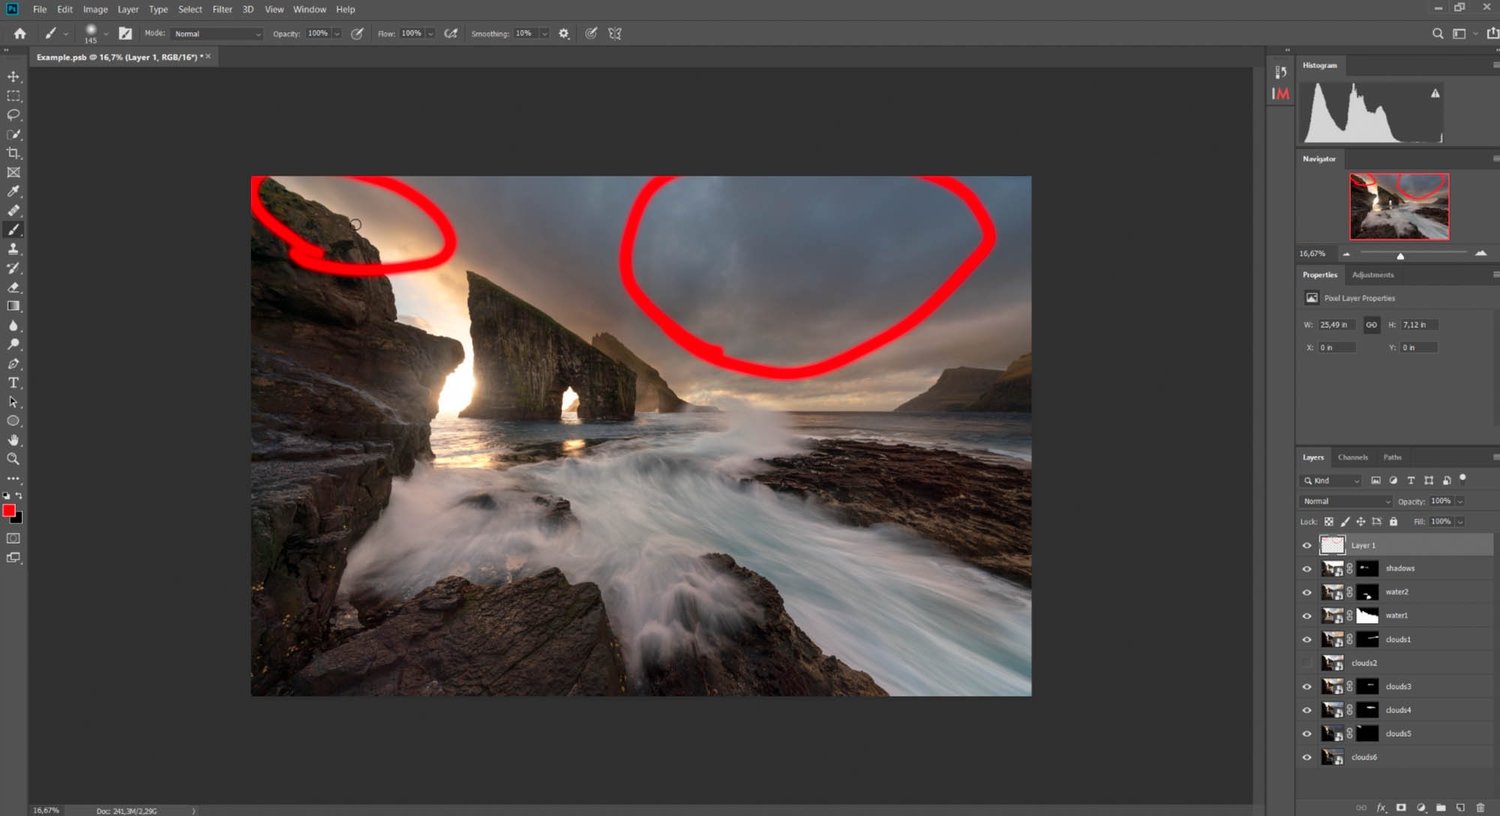Select the Move tool

coord(14,77)
